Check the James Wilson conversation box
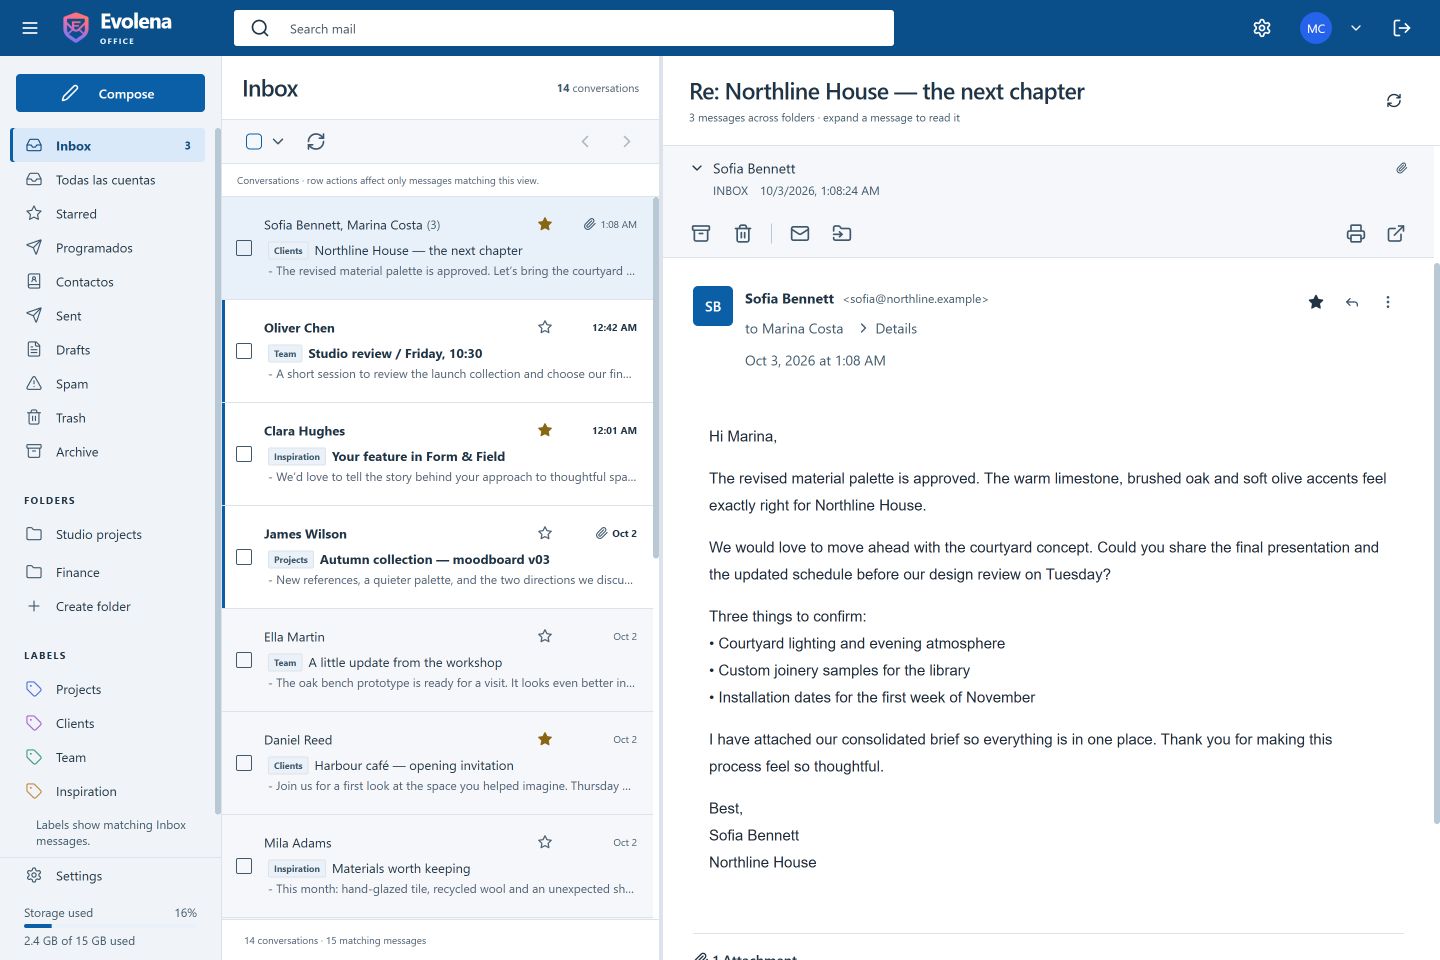This screenshot has width=1440, height=960. point(244,557)
